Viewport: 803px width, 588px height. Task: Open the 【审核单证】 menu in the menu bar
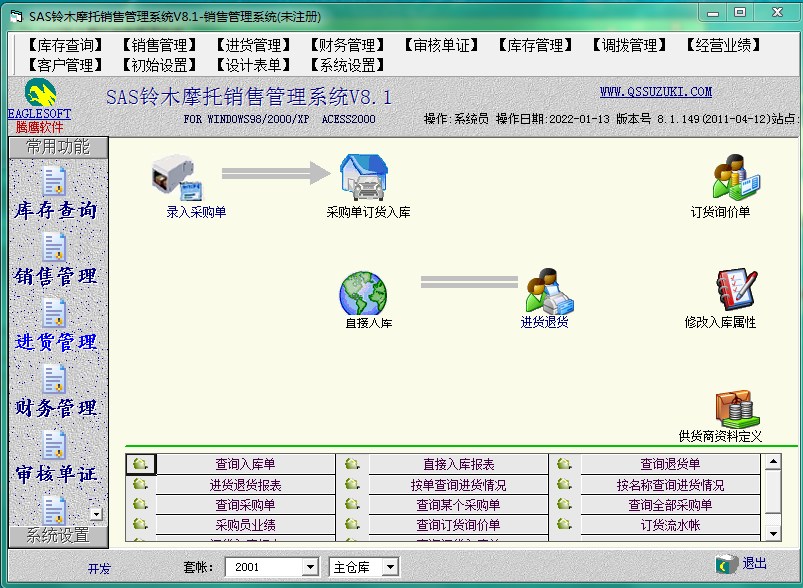(x=441, y=46)
